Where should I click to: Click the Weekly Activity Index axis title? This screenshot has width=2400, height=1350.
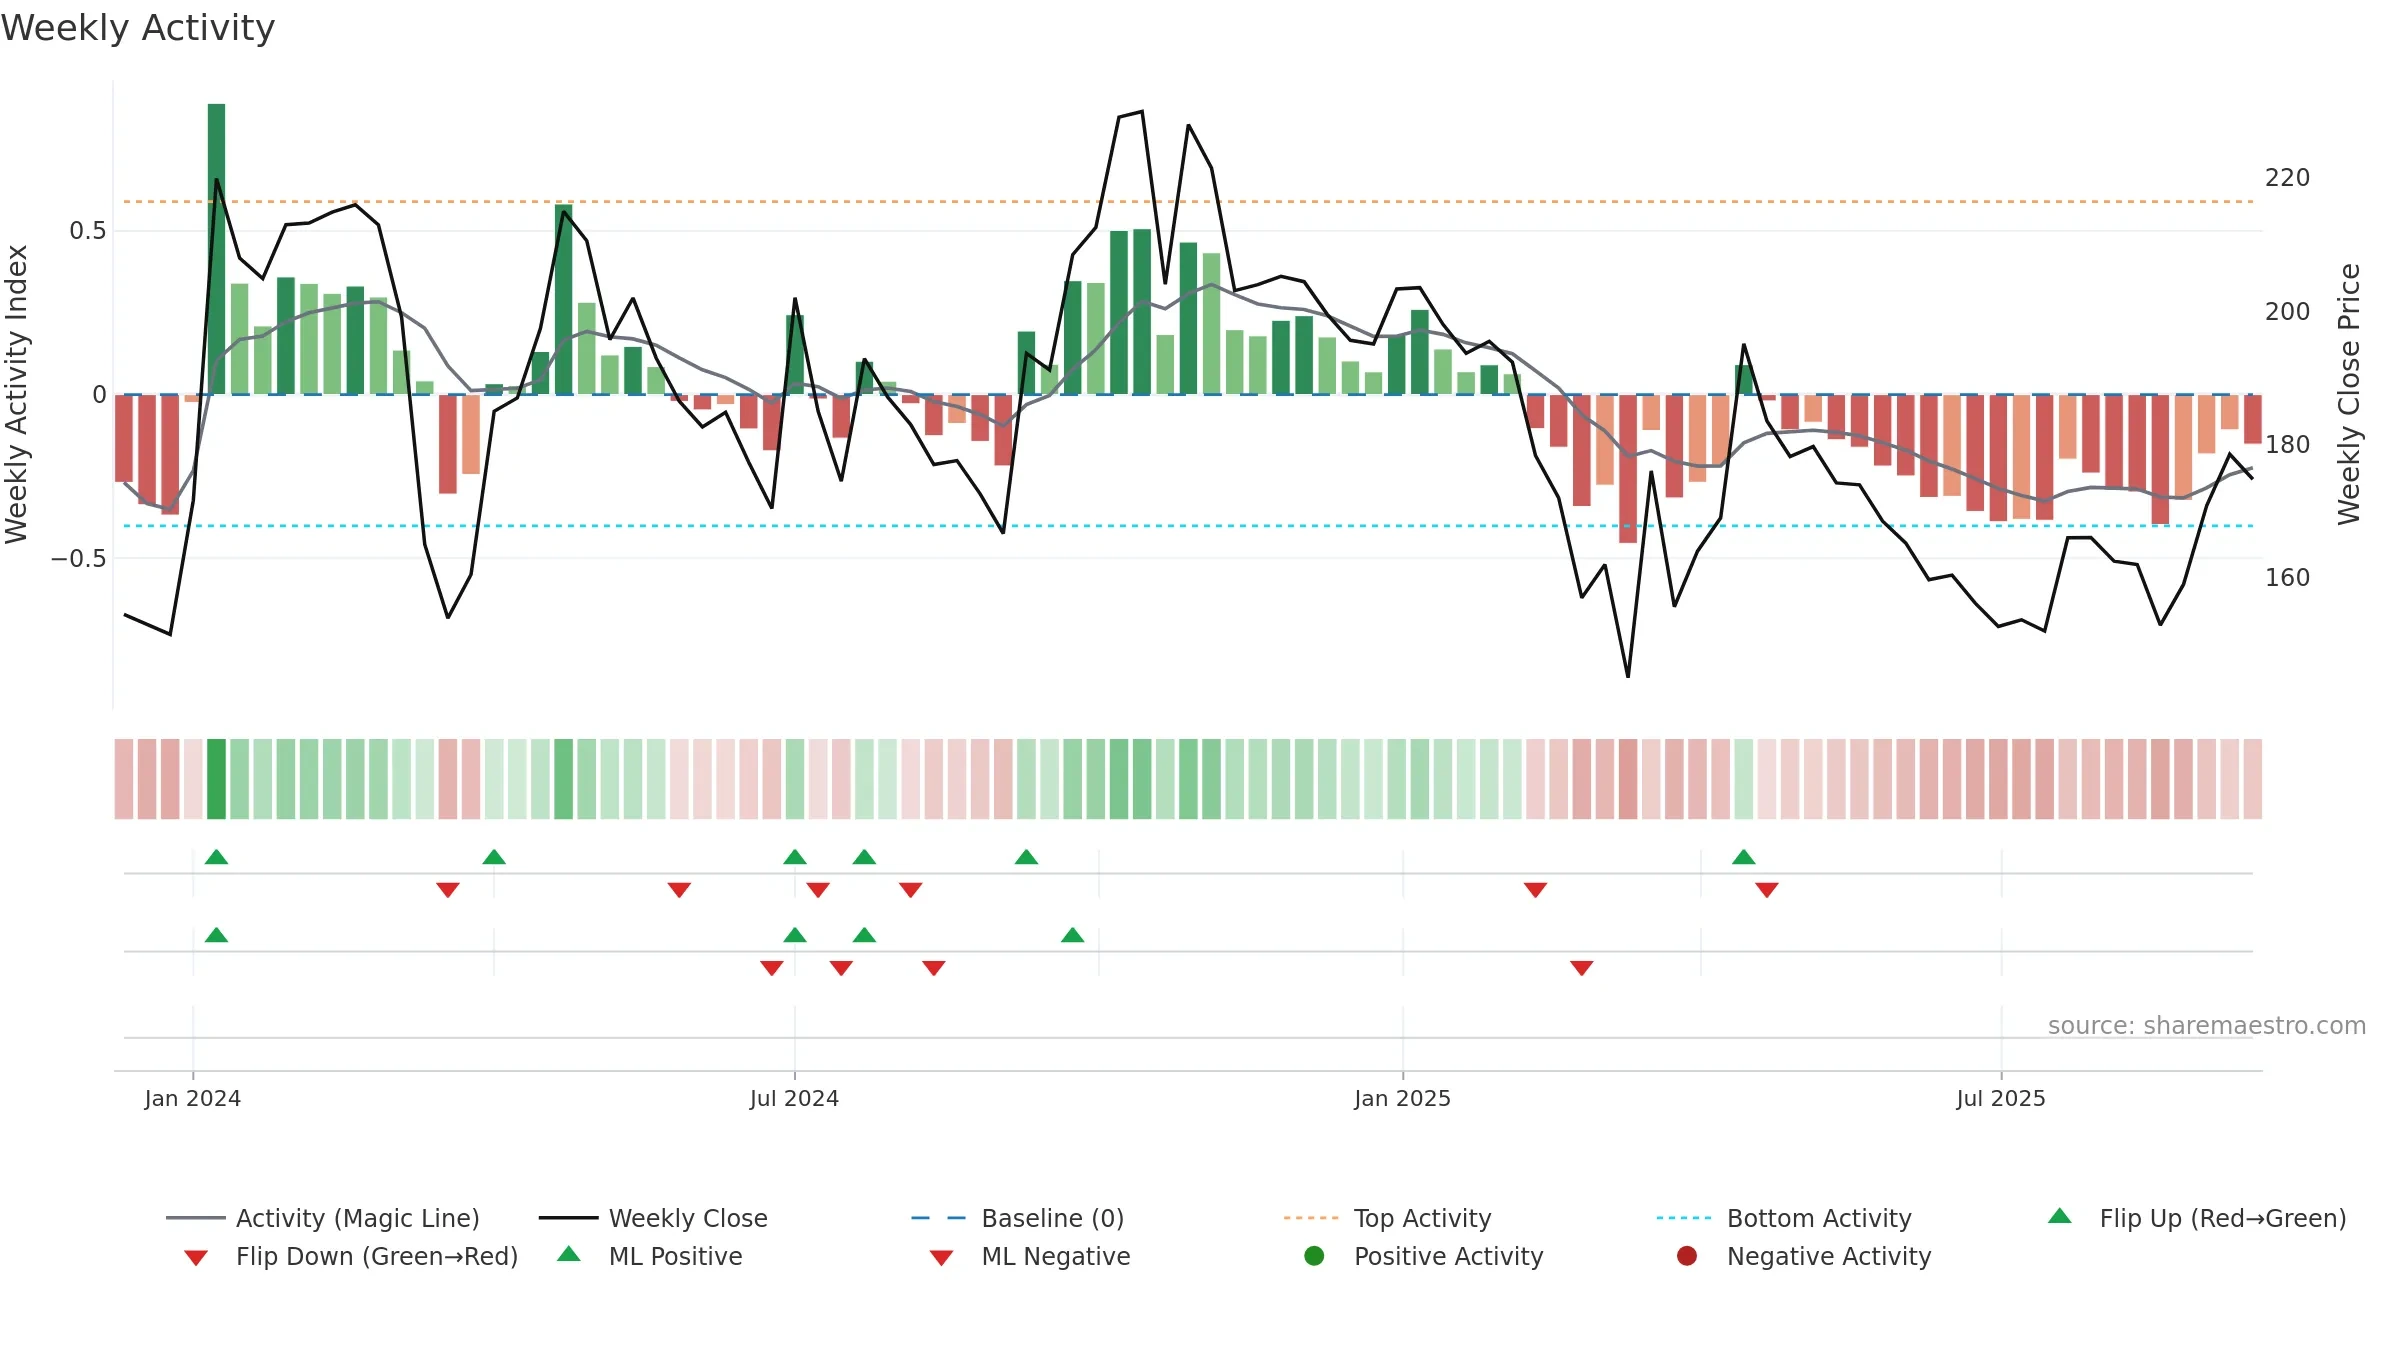tap(17, 394)
